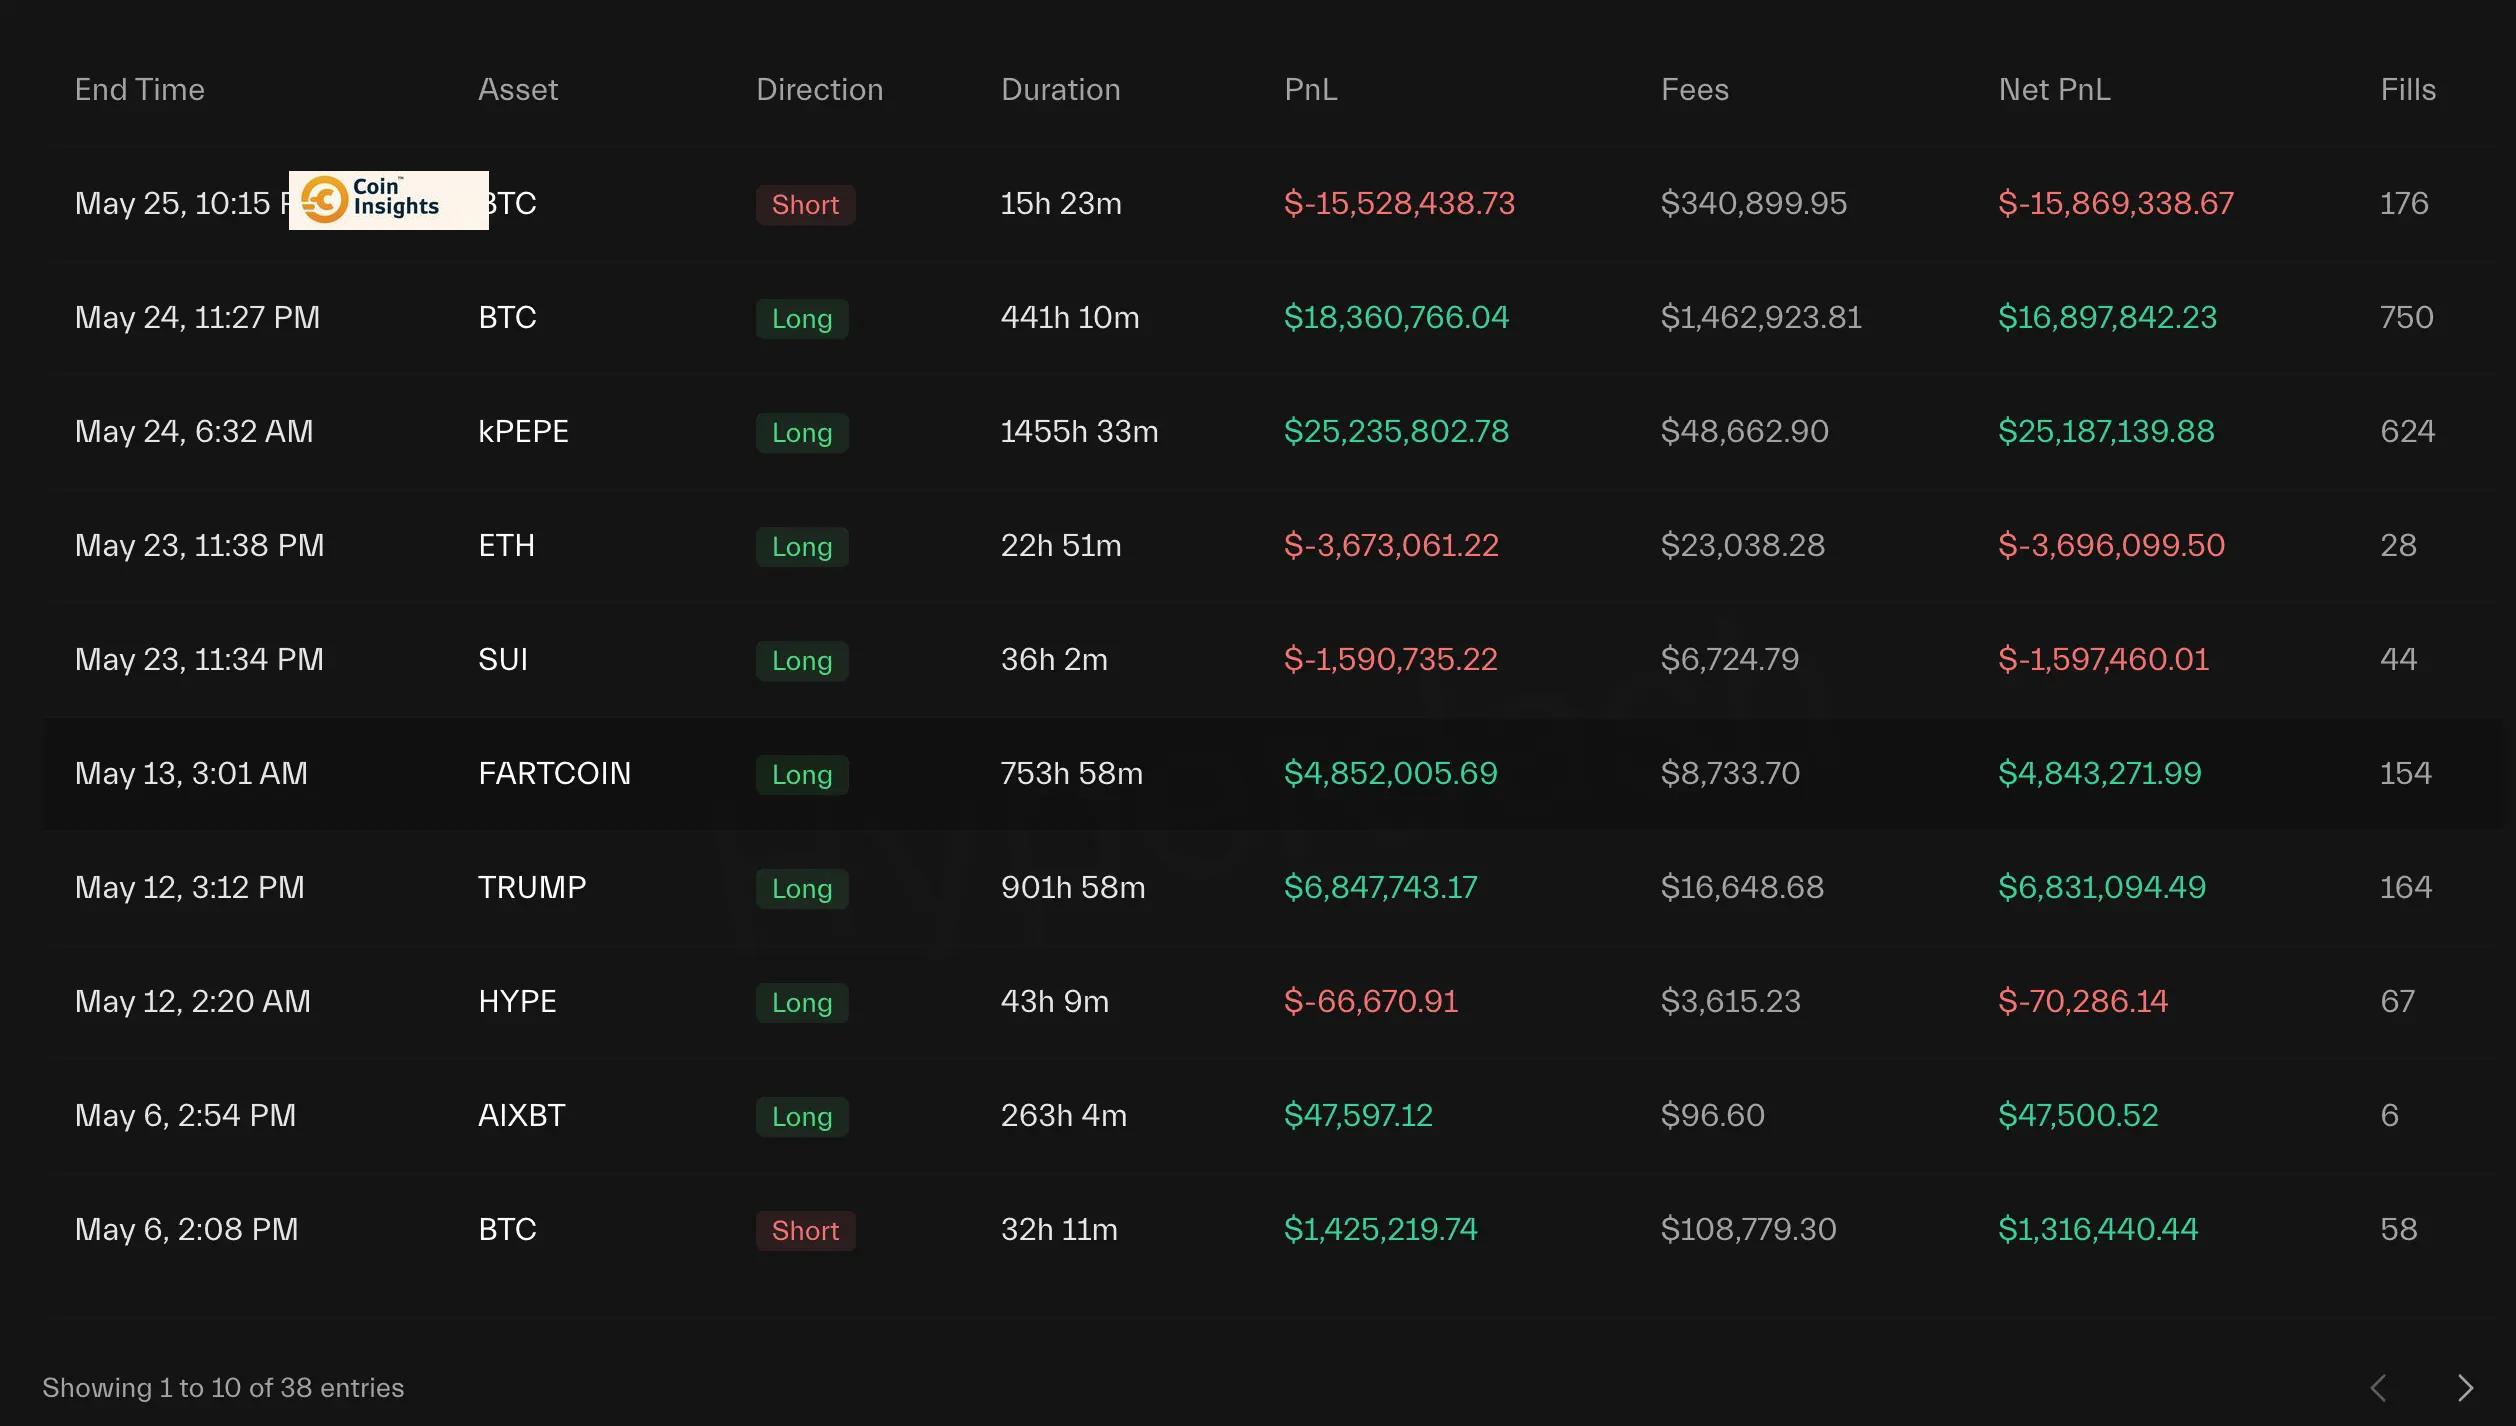Click the 'Showing 1 to 10 of 38 entries' text

[223, 1388]
